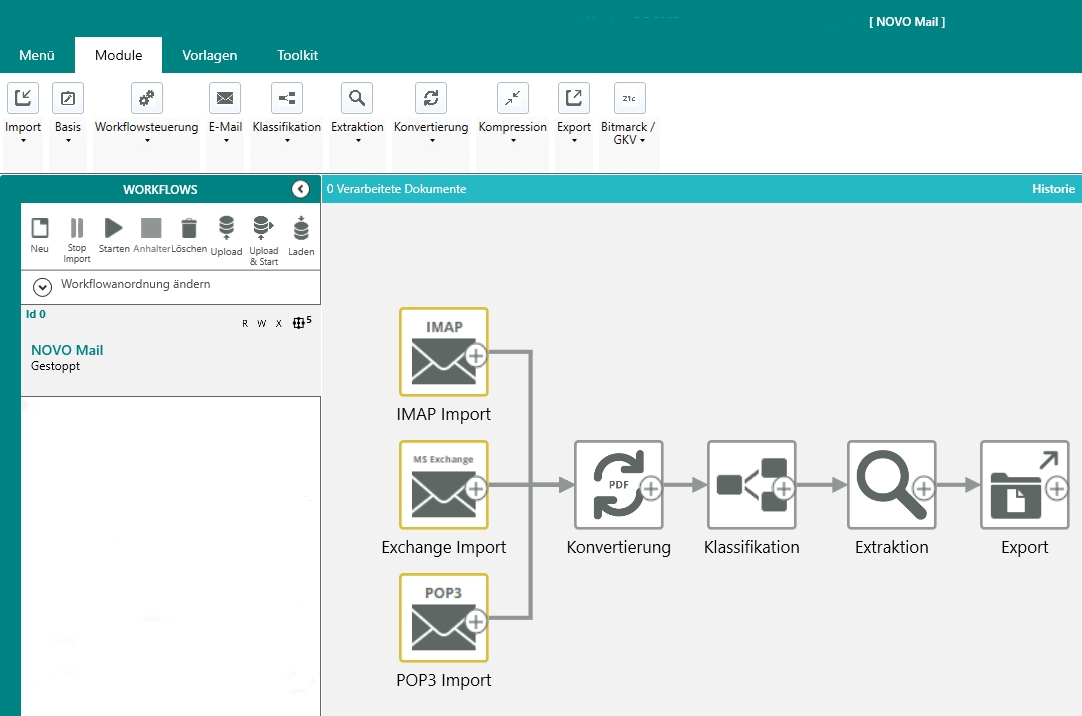Screen dimensions: 1082x716
Task: Expand Extraktion dropdown arrow in ribbon
Action: (x=357, y=141)
